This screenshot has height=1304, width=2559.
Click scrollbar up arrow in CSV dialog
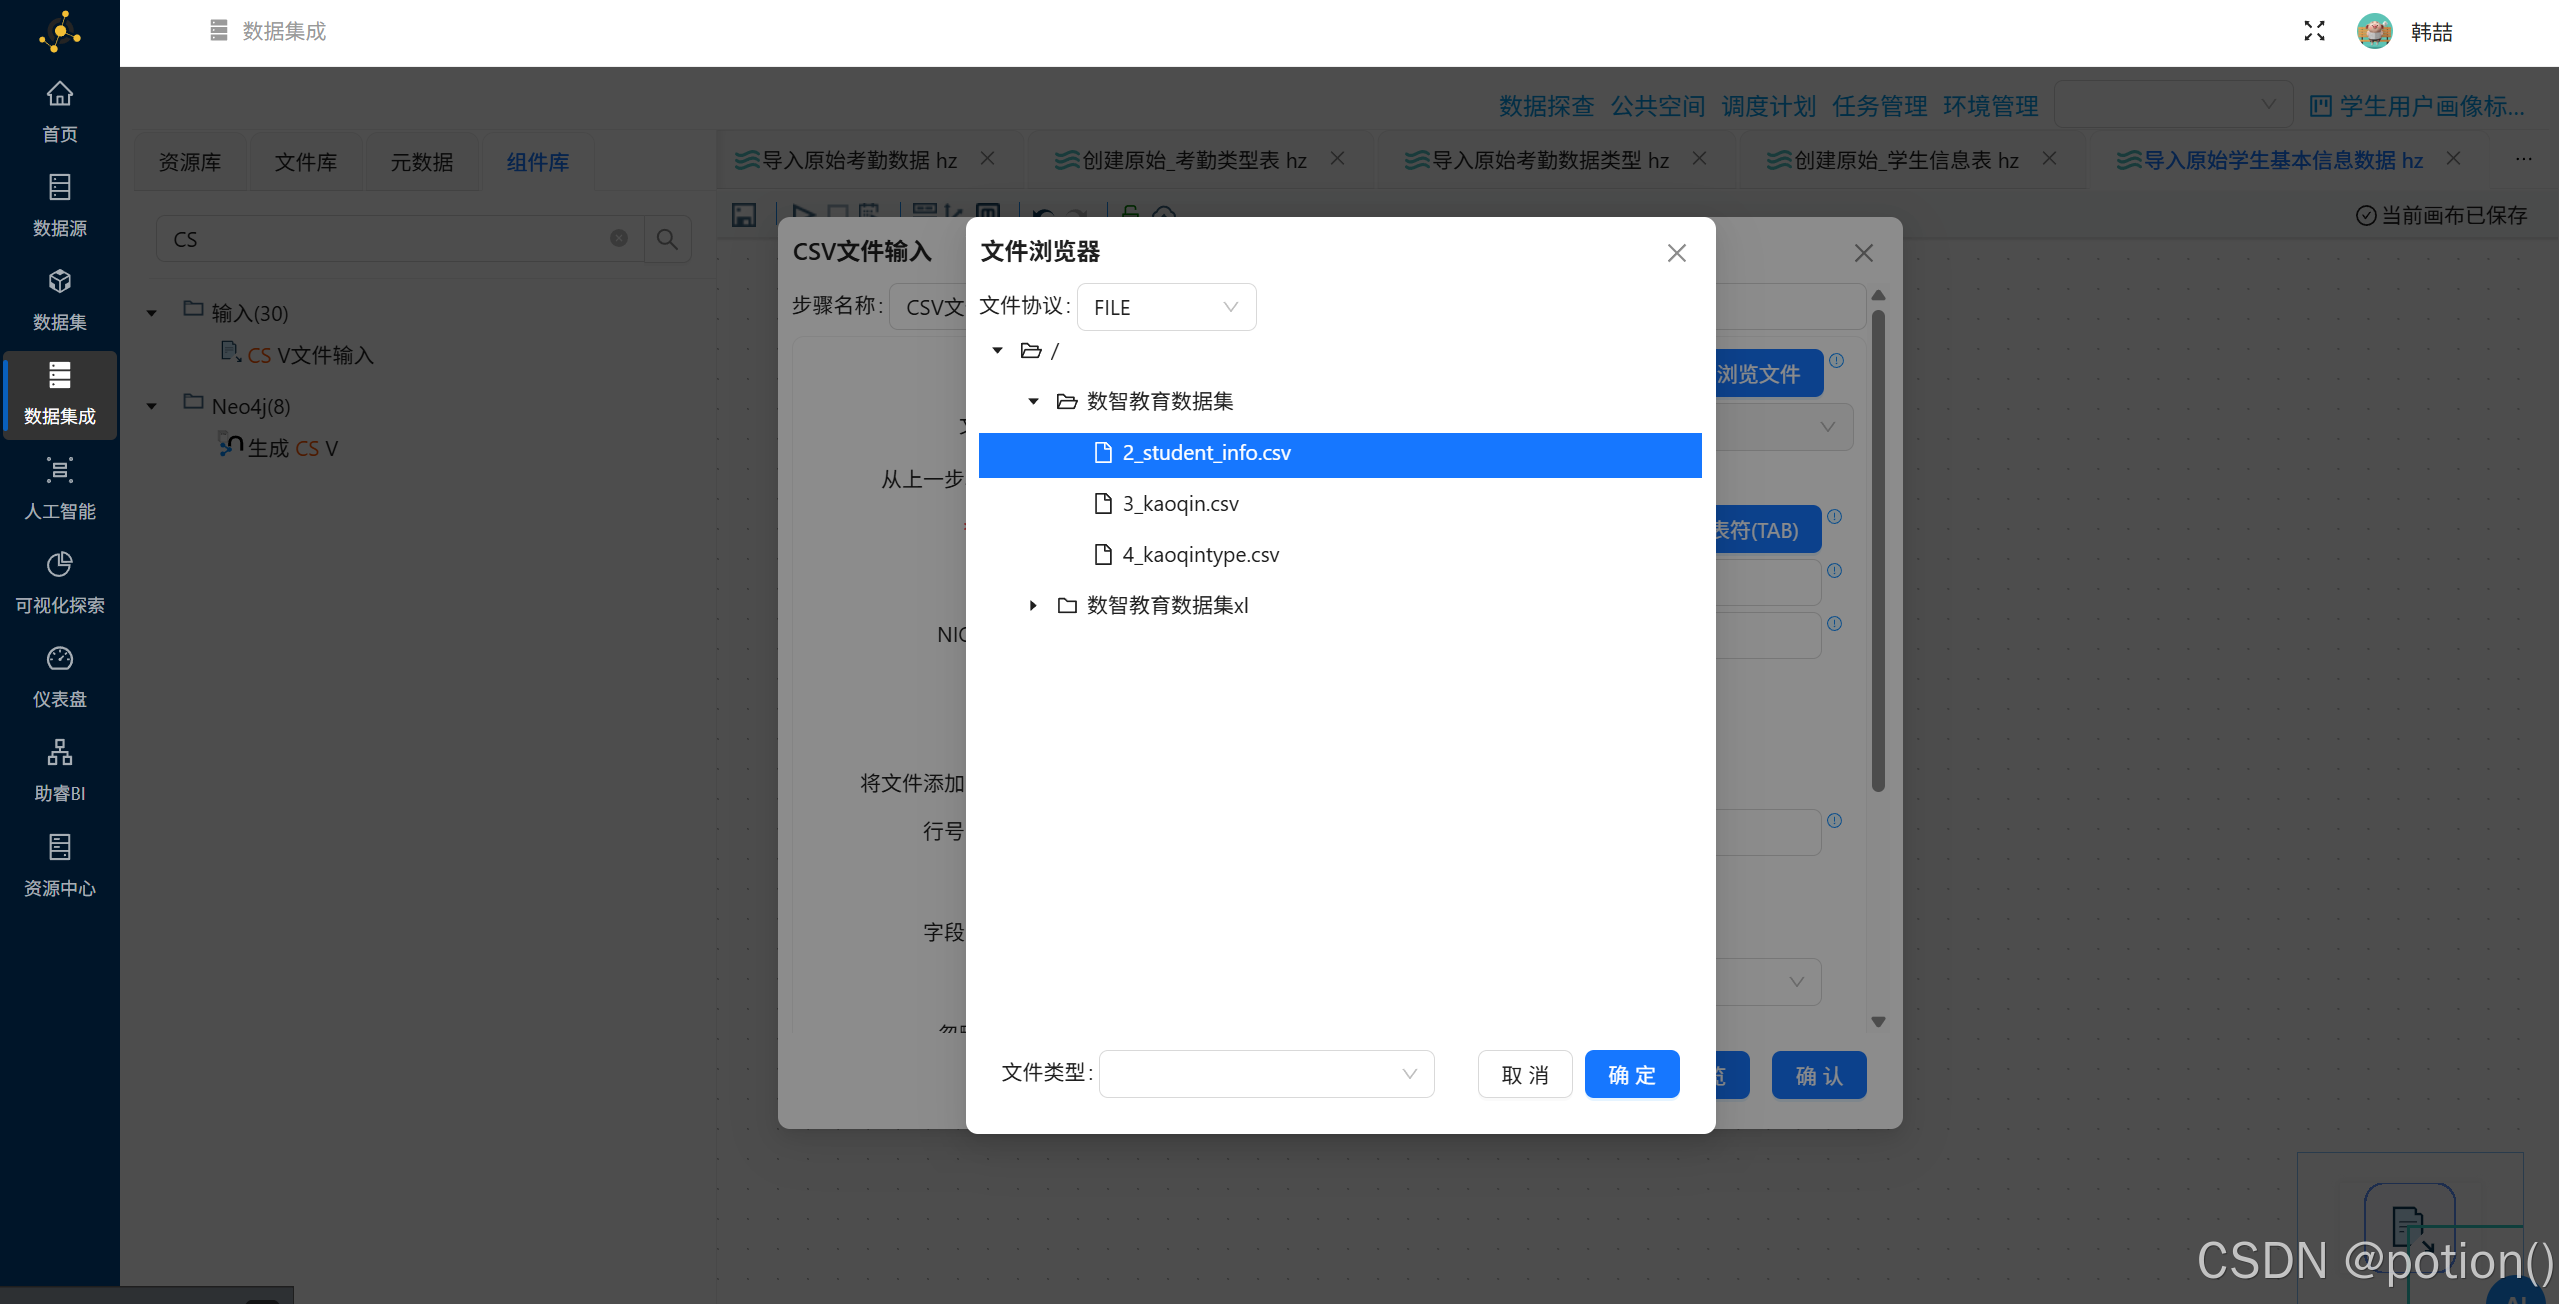(x=1878, y=295)
